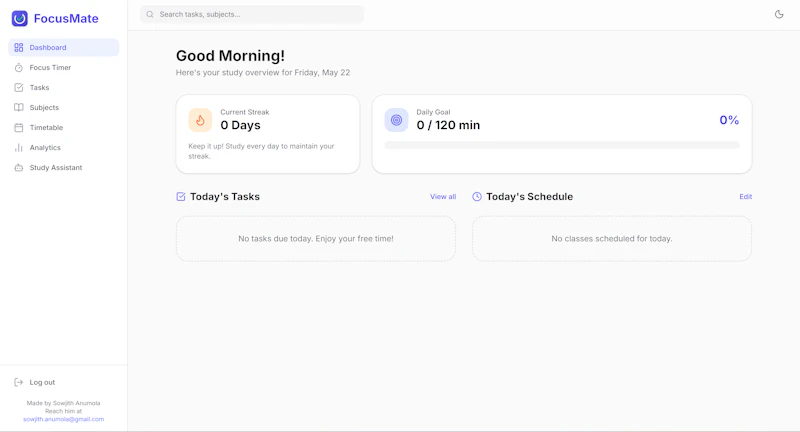This screenshot has width=800, height=432.
Task: Click the Analytics bar chart icon
Action: [x=19, y=147]
